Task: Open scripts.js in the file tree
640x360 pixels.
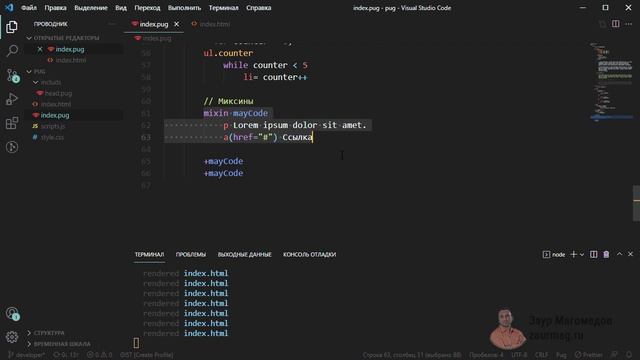Action: (53, 126)
